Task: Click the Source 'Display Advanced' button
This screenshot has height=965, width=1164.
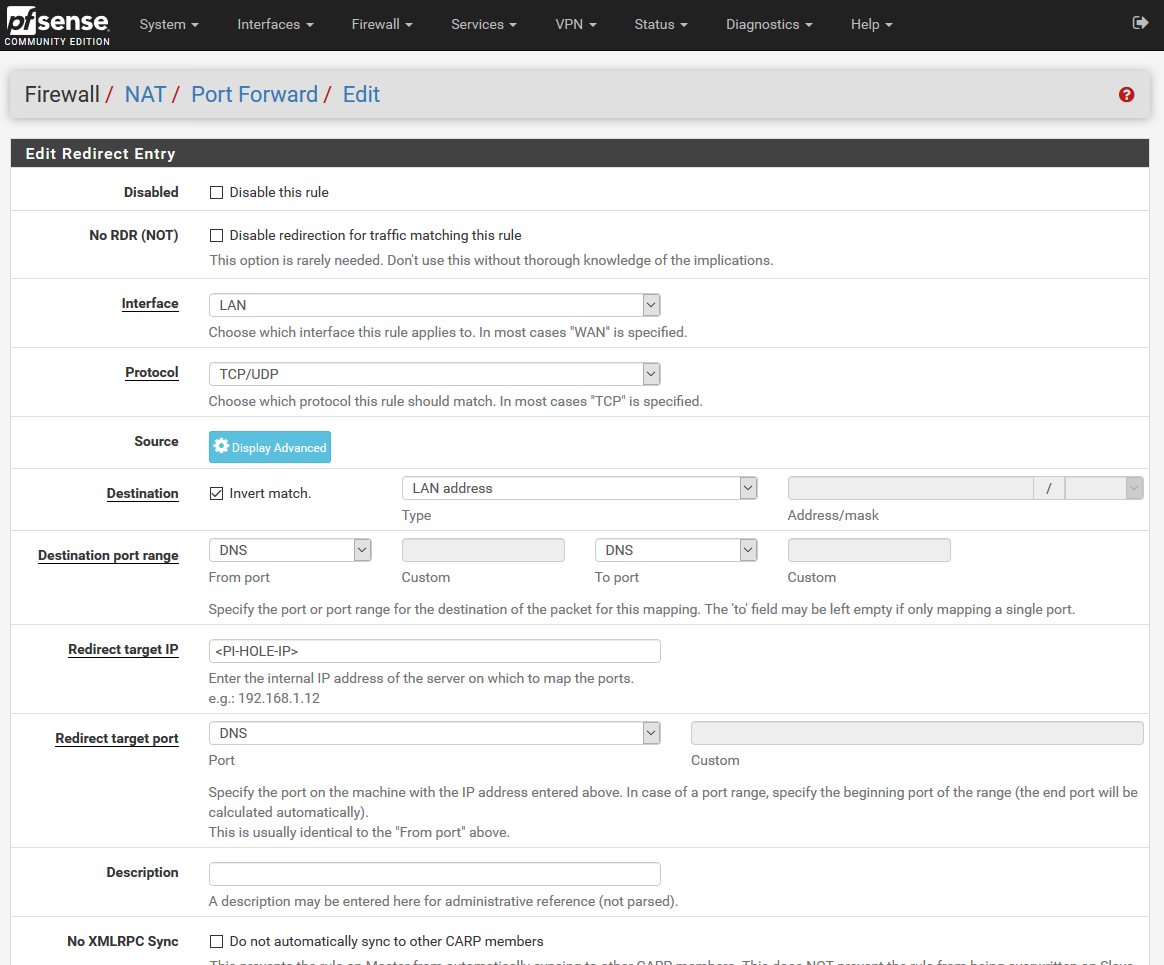Action: 269,447
